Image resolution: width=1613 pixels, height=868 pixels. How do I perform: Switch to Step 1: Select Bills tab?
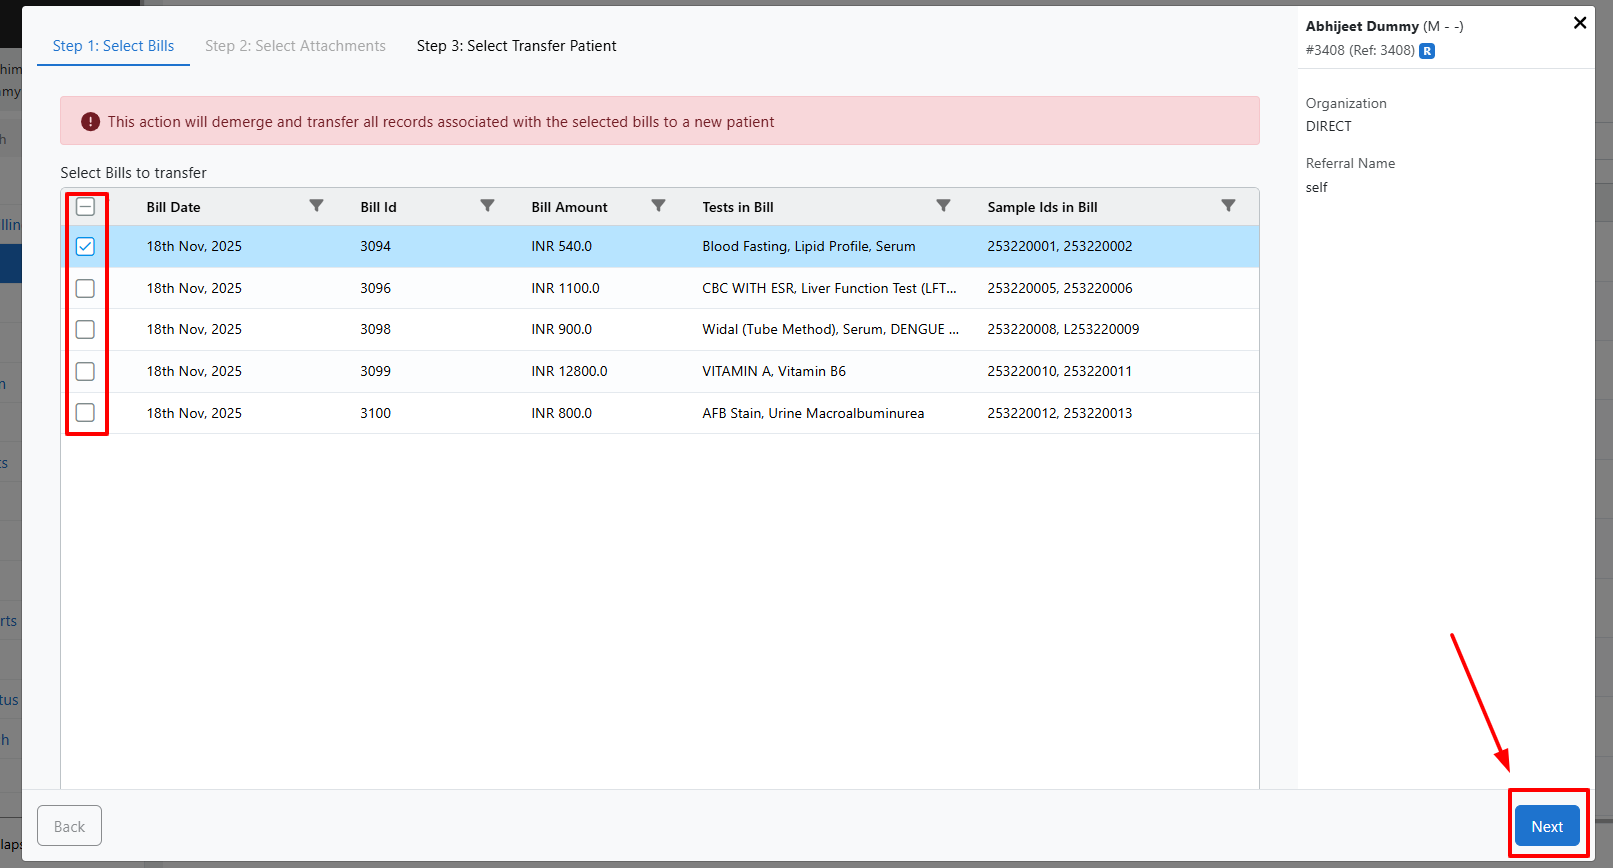click(x=113, y=46)
